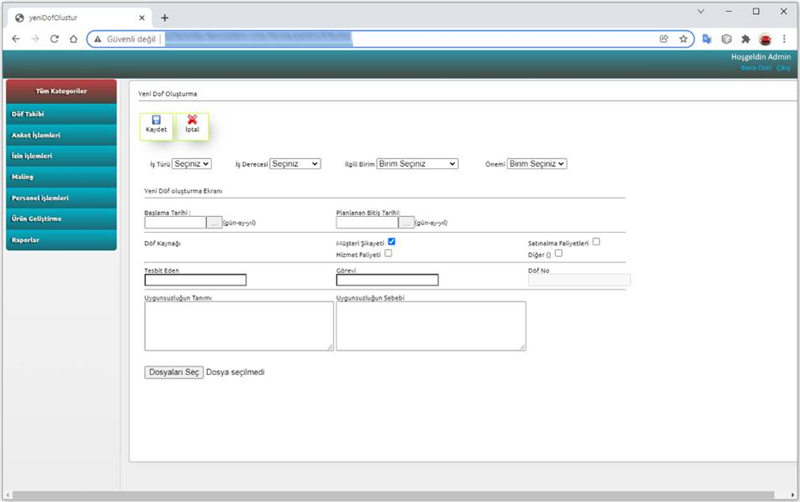Open the extensions puzzle icon
This screenshot has width=800, height=502.
point(745,39)
